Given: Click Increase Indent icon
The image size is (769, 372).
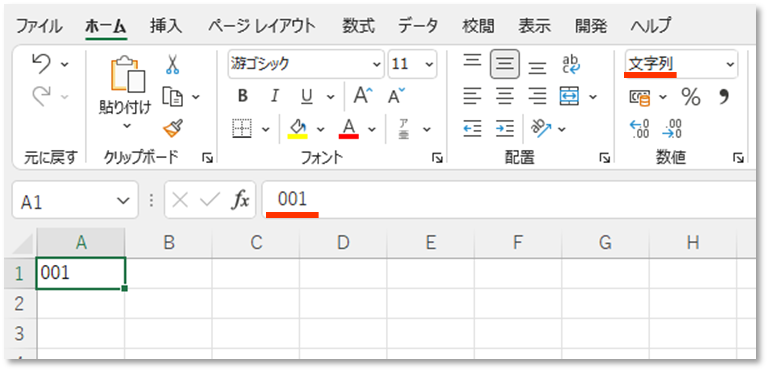Looking at the screenshot, I should pyautogui.click(x=505, y=128).
